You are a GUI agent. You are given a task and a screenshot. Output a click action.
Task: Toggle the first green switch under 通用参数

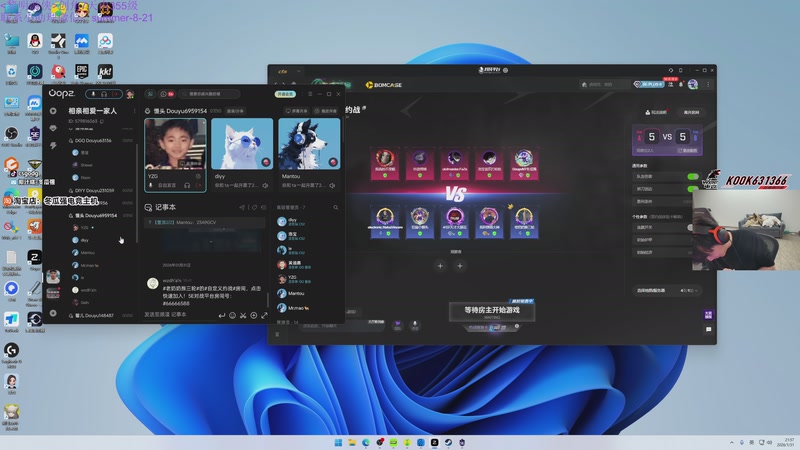point(693,177)
